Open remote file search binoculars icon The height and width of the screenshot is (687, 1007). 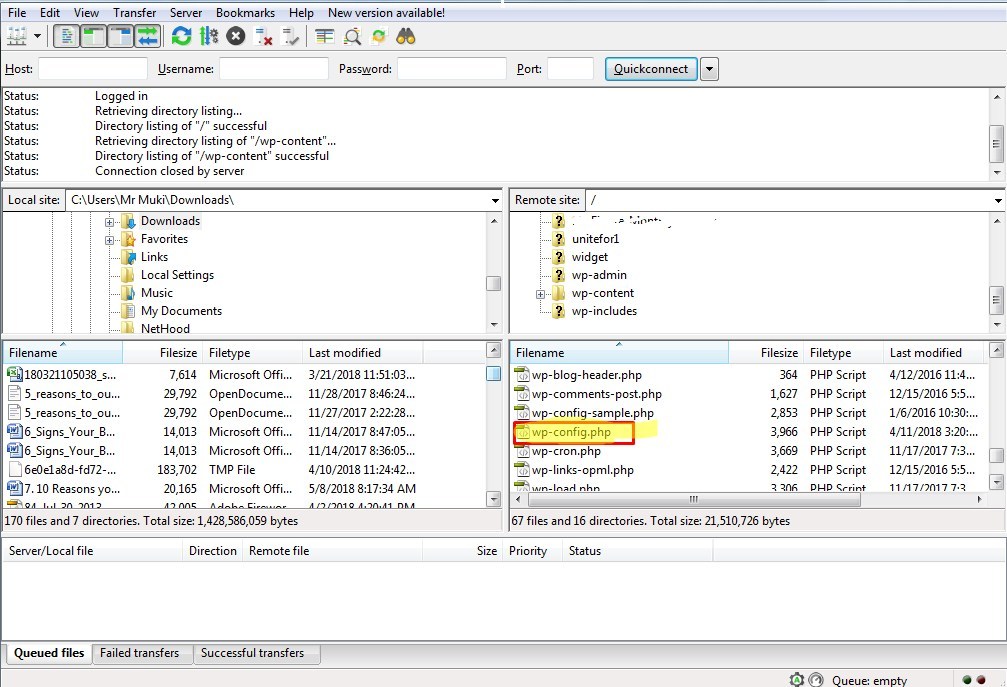pos(406,37)
